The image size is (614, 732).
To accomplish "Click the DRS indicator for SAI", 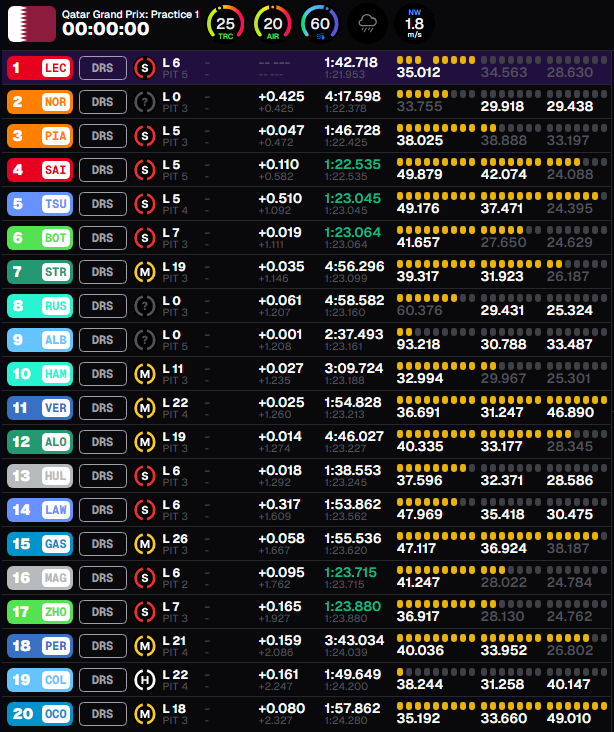I will [103, 170].
